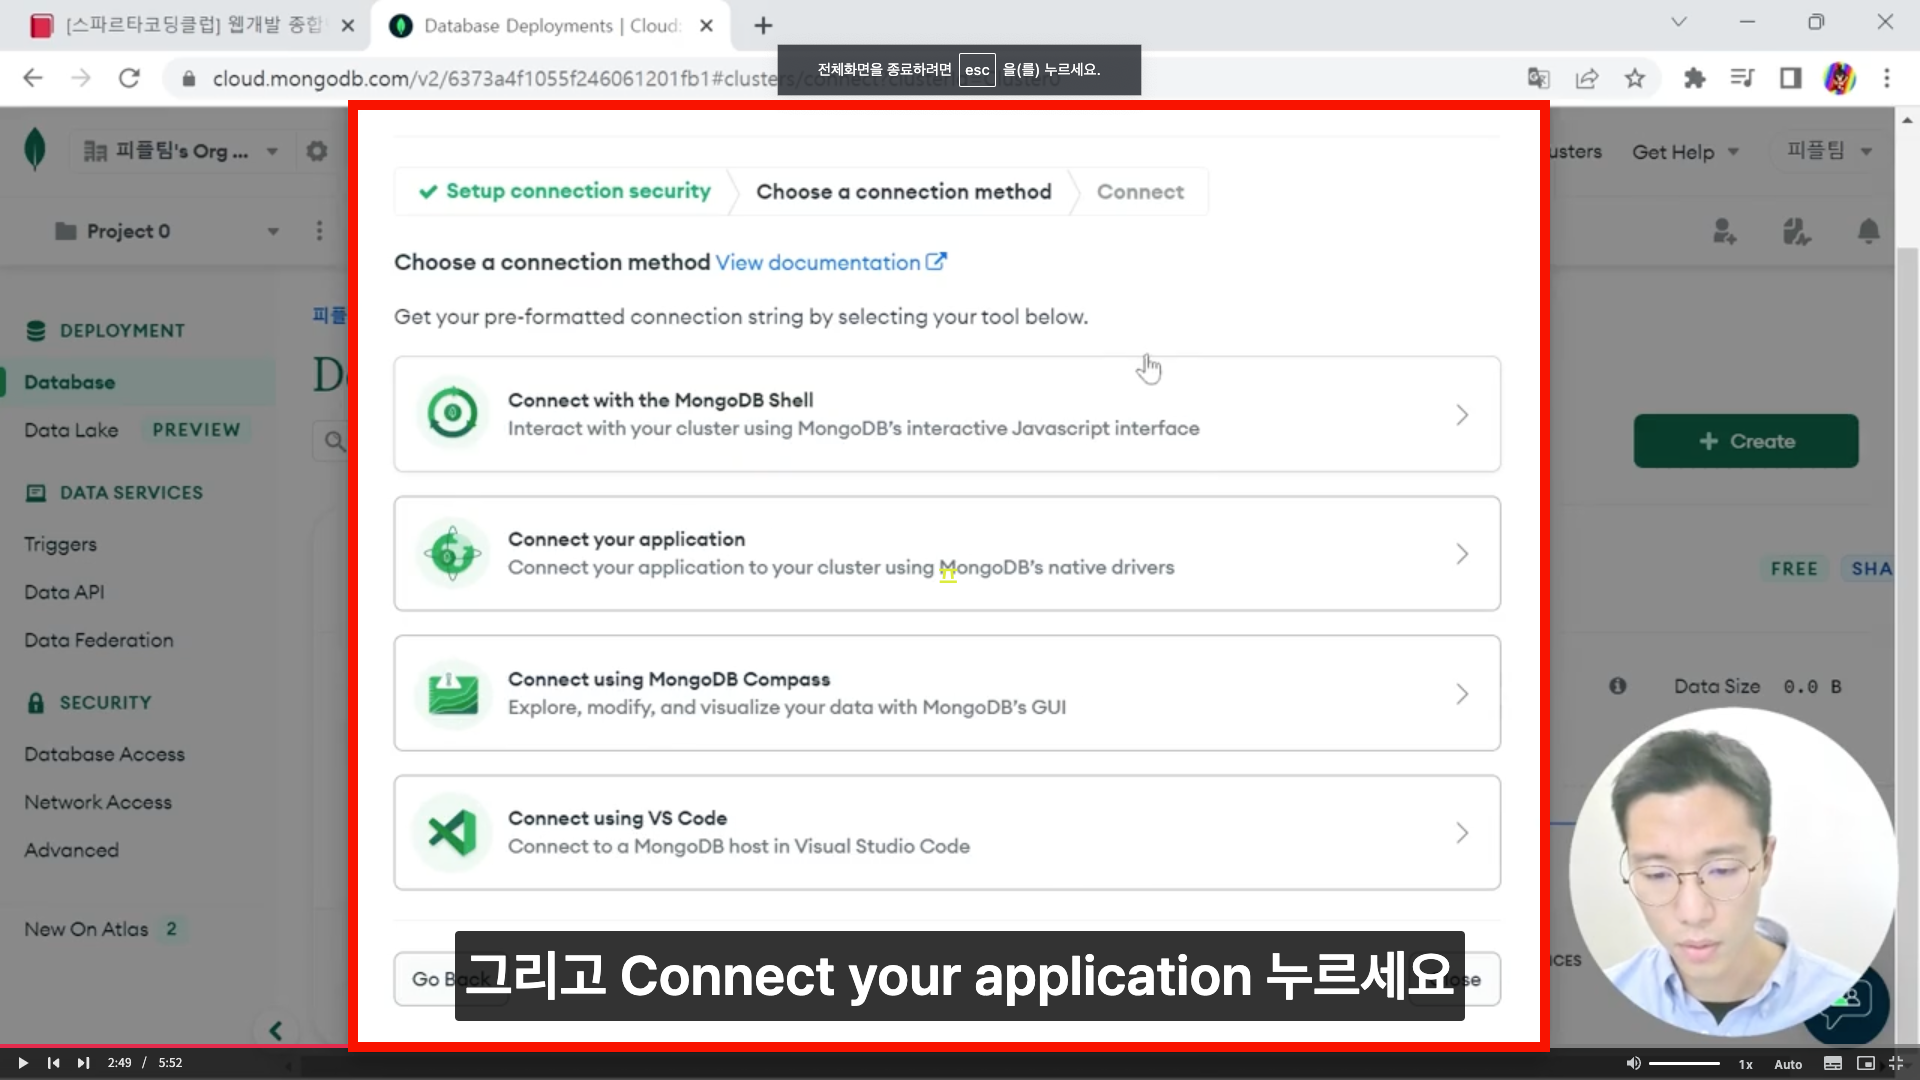Open Database Access in sidebar

pyautogui.click(x=104, y=754)
